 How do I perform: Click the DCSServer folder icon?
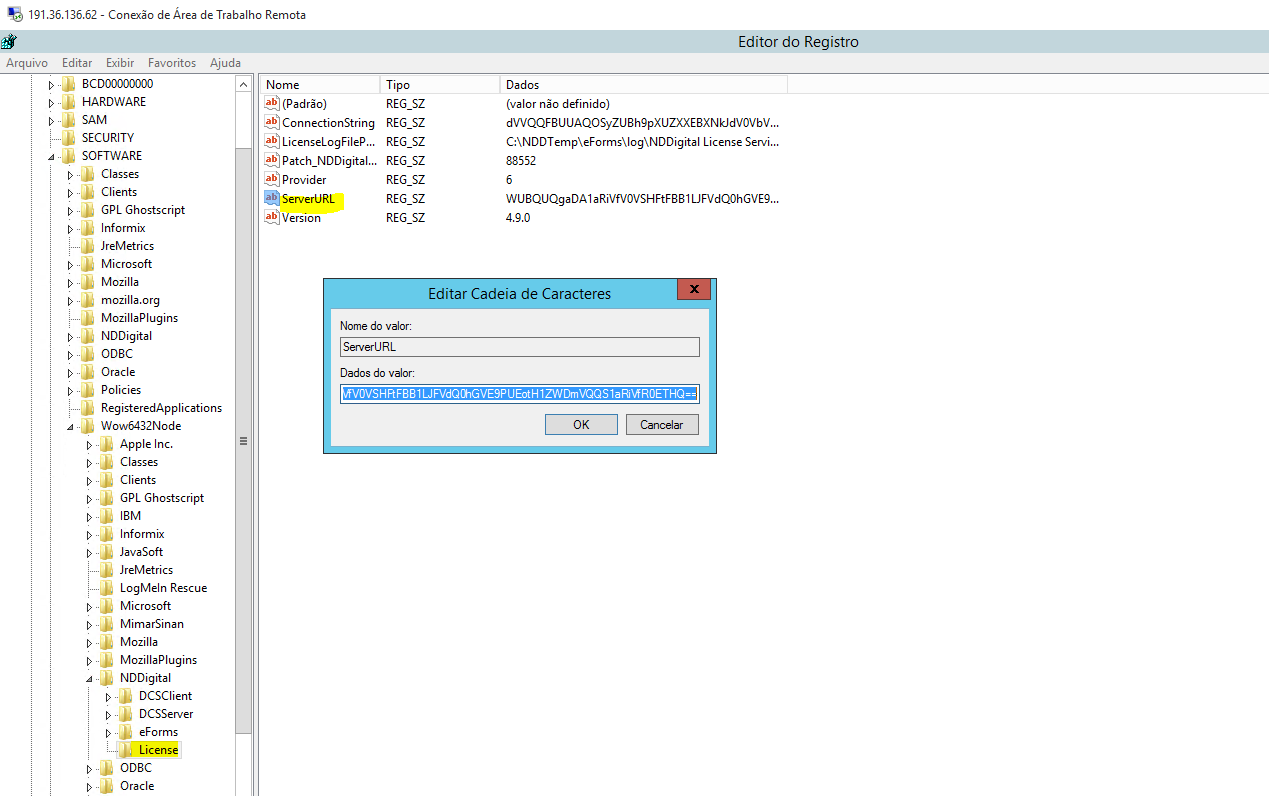coord(126,714)
